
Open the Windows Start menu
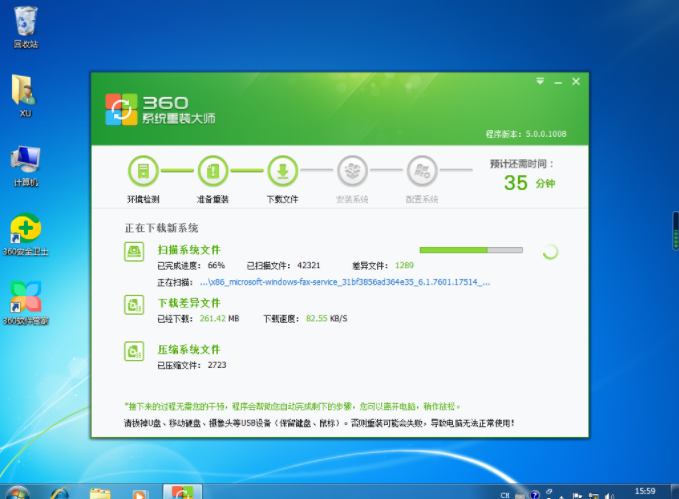click(17, 493)
